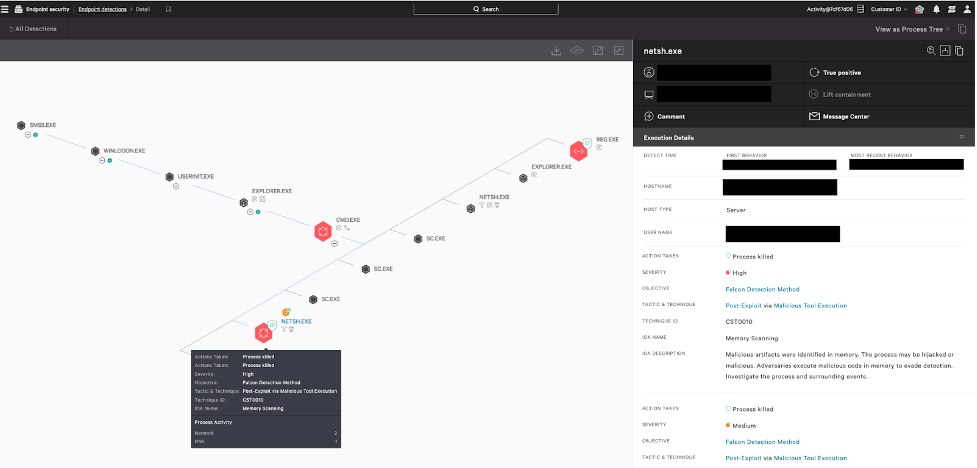977x468 pixels.
Task: Click the user avatar icon in the details panel
Action: tap(649, 73)
